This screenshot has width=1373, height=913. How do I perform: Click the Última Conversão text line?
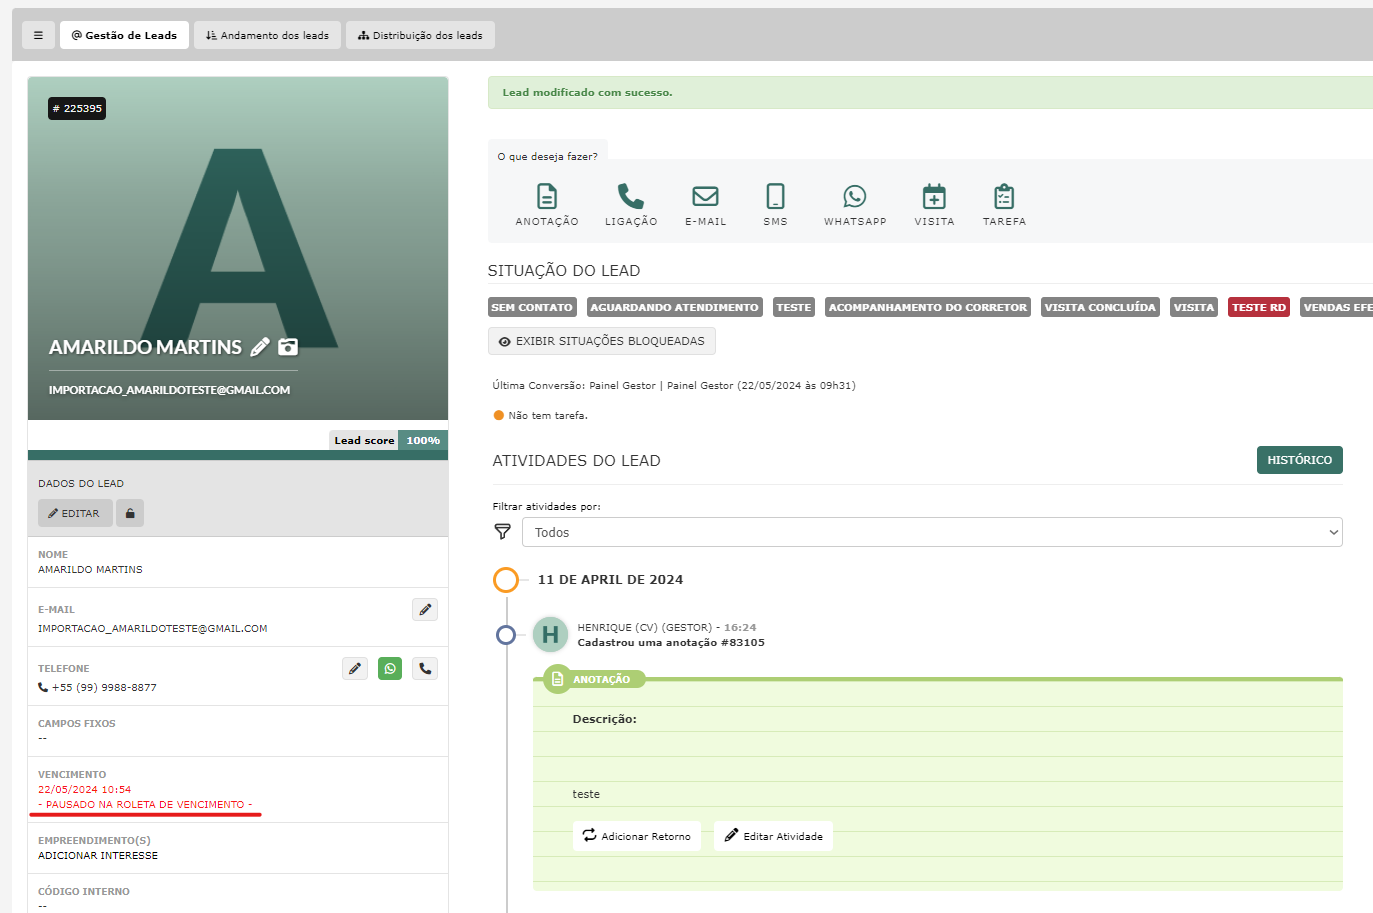click(674, 386)
